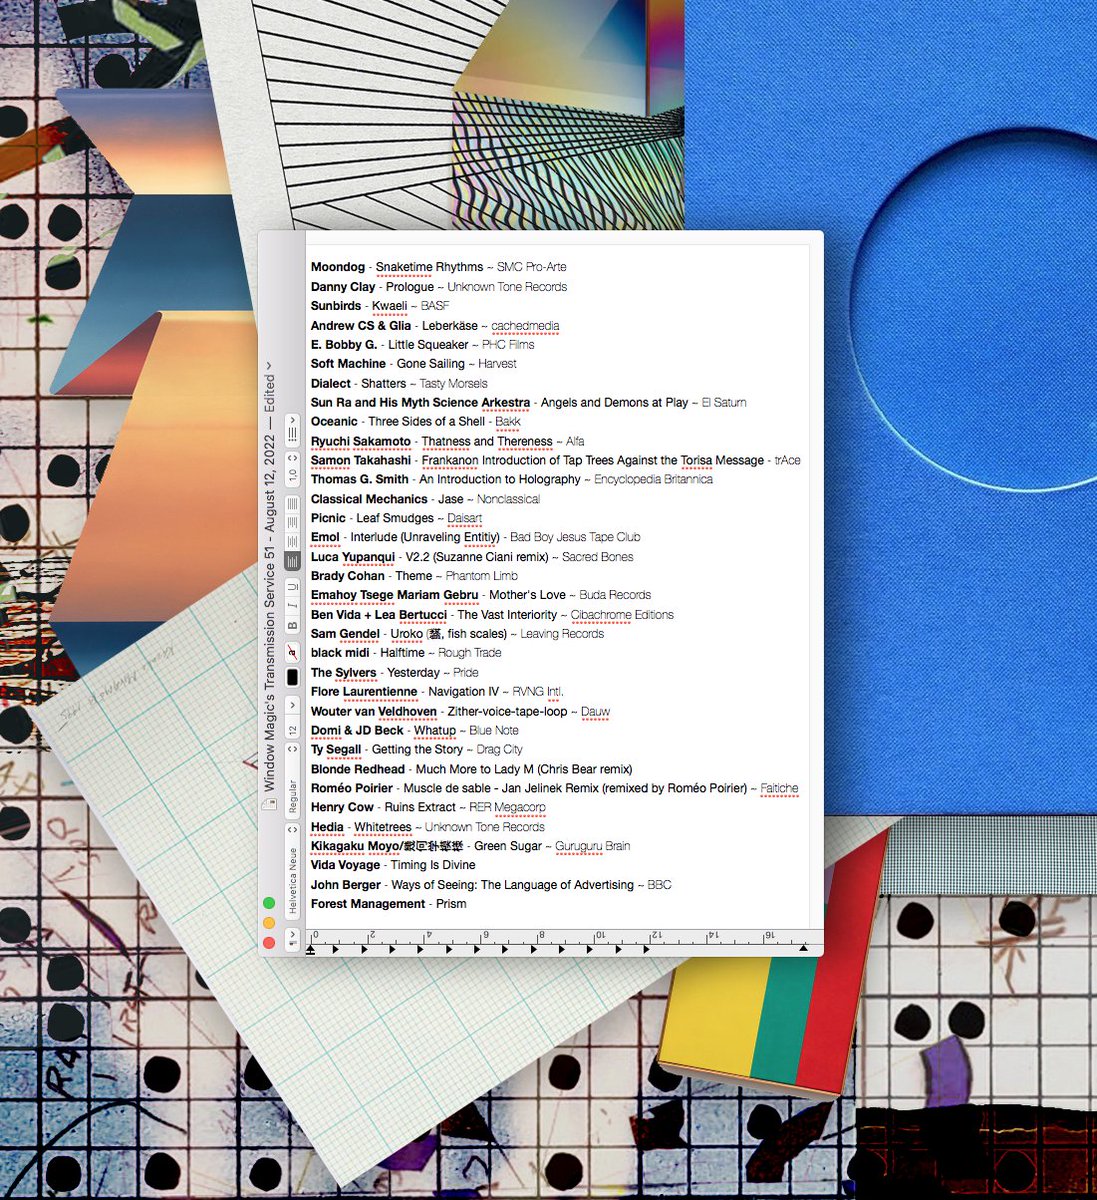
Task: Open the list bullets and numbering dropdown
Action: [292, 428]
